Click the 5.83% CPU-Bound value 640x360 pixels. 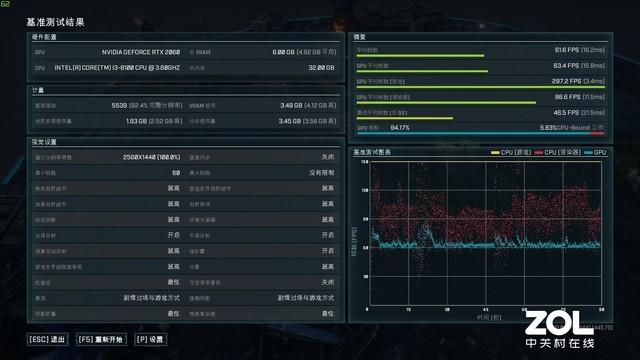point(548,128)
